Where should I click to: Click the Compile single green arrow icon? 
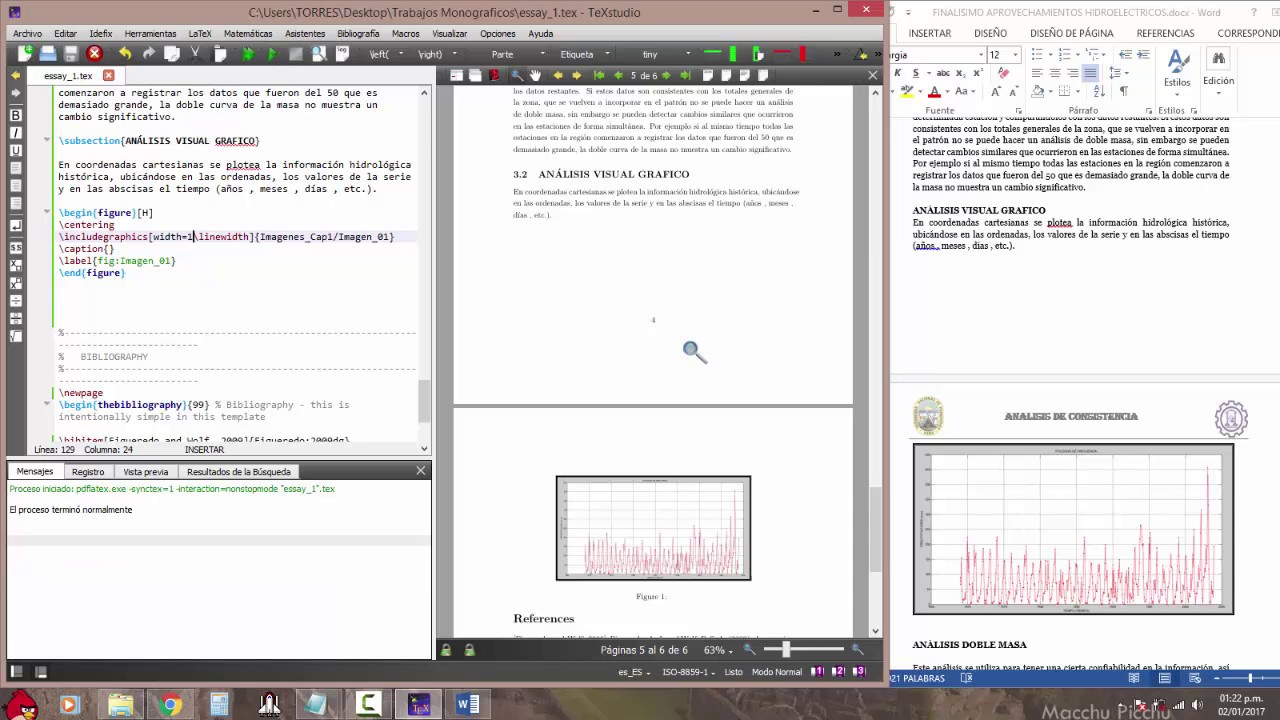tap(273, 54)
